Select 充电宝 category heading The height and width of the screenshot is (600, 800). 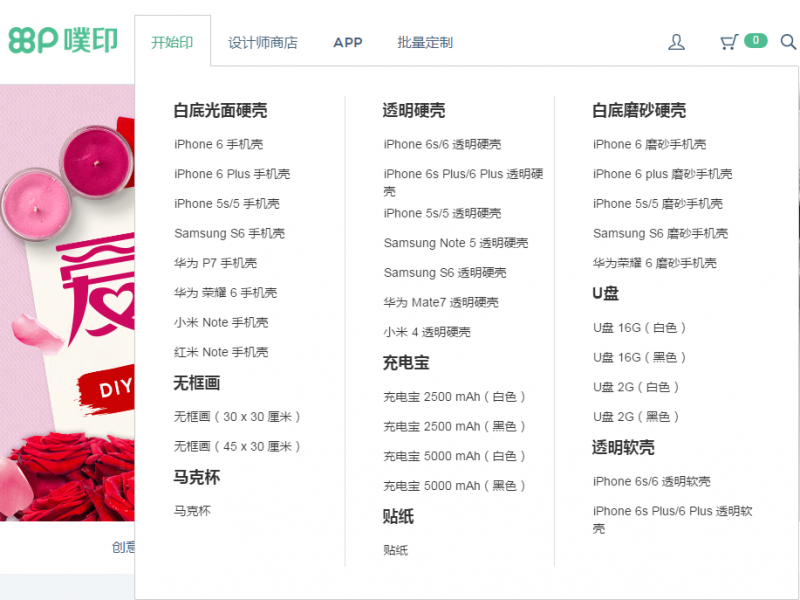point(406,363)
